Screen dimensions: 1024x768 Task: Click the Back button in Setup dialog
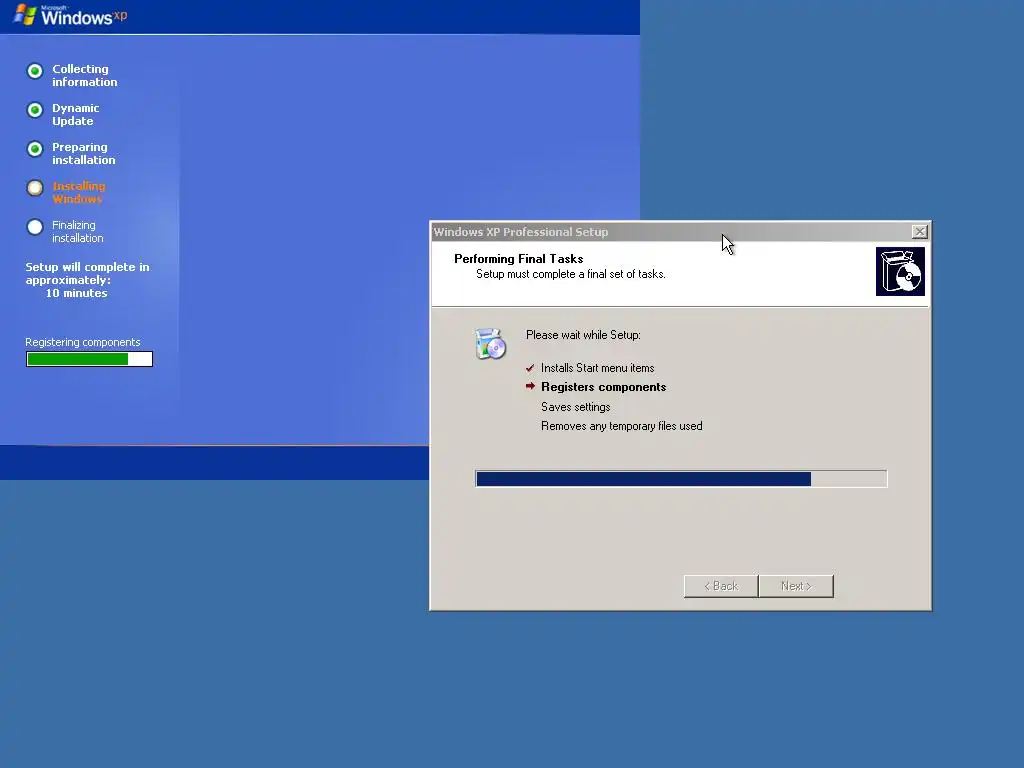coord(721,586)
